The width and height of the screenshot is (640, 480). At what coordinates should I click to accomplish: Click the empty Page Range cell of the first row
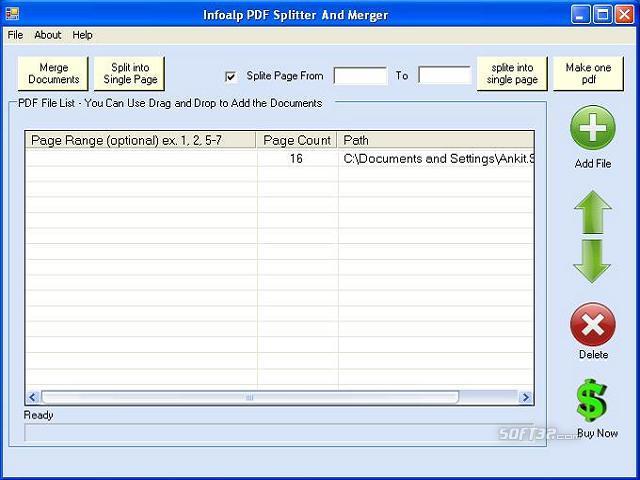(x=141, y=158)
